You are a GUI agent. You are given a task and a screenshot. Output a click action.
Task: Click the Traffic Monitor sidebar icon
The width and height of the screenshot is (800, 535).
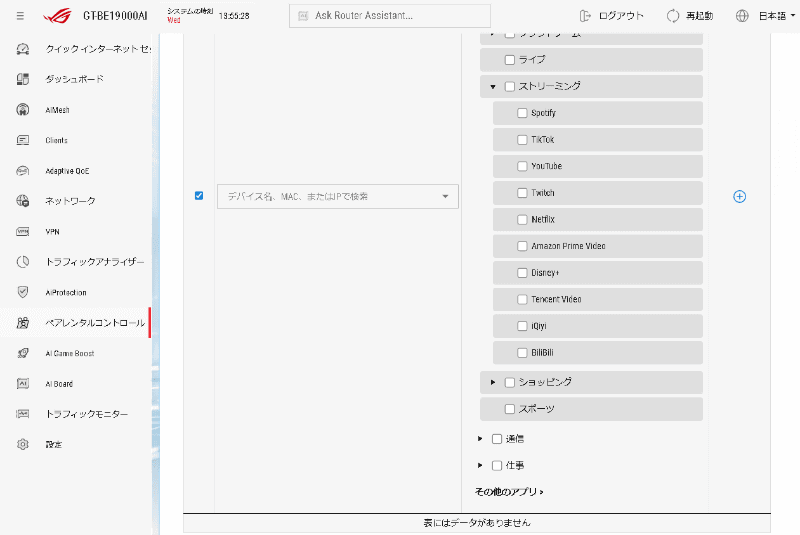[x=22, y=414]
